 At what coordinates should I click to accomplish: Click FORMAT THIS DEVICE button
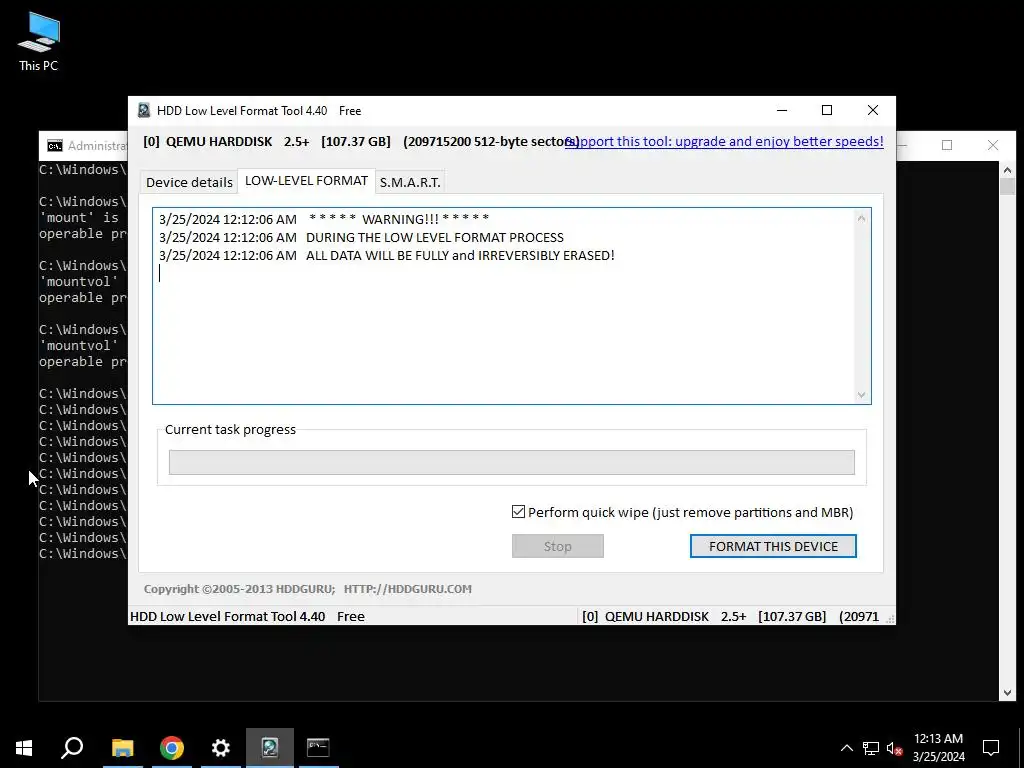(773, 546)
